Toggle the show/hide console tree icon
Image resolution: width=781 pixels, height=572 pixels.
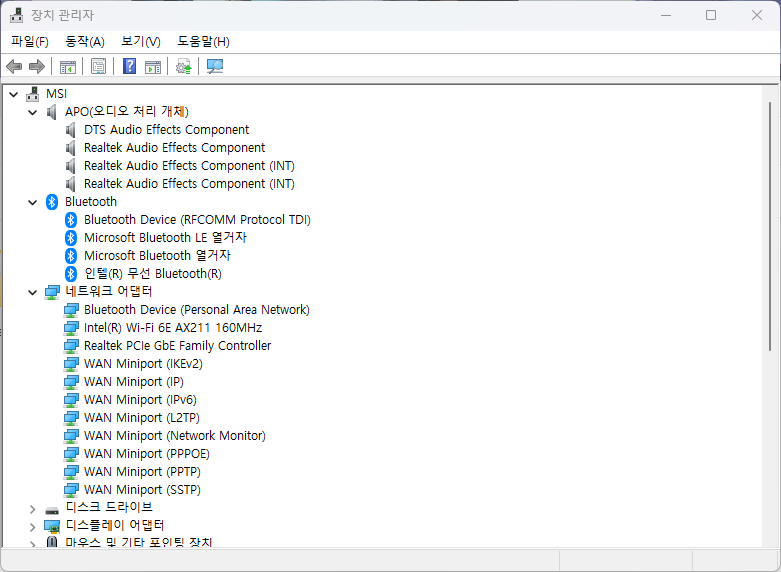tap(68, 66)
